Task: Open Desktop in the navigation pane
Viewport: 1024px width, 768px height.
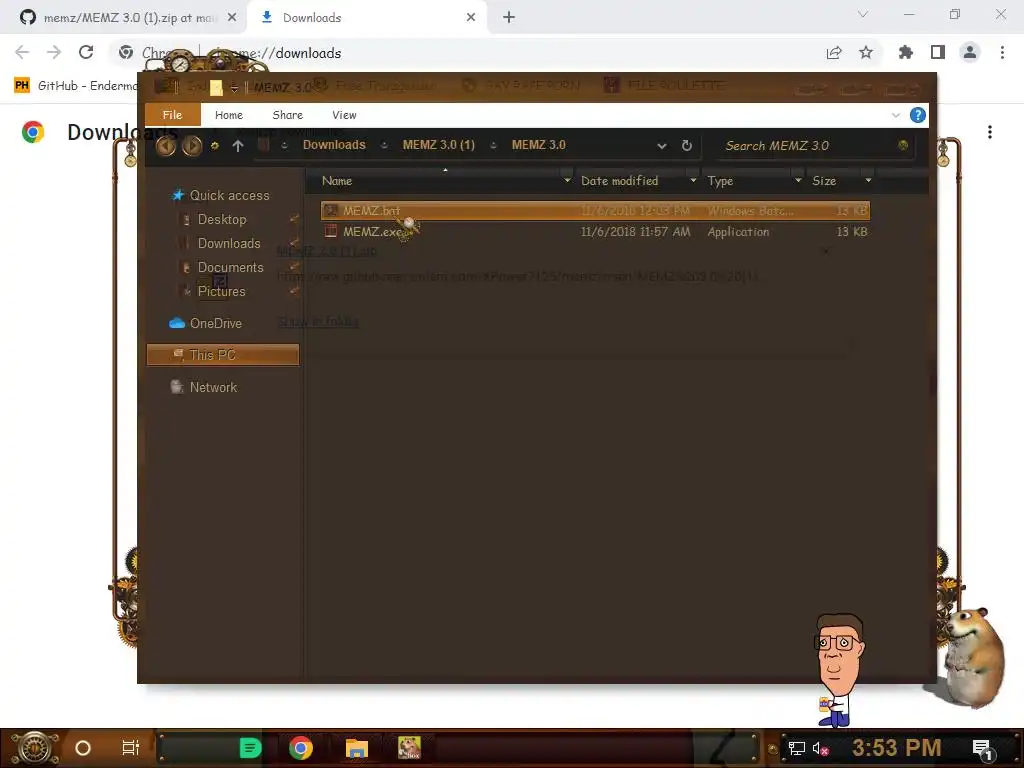Action: (222, 219)
